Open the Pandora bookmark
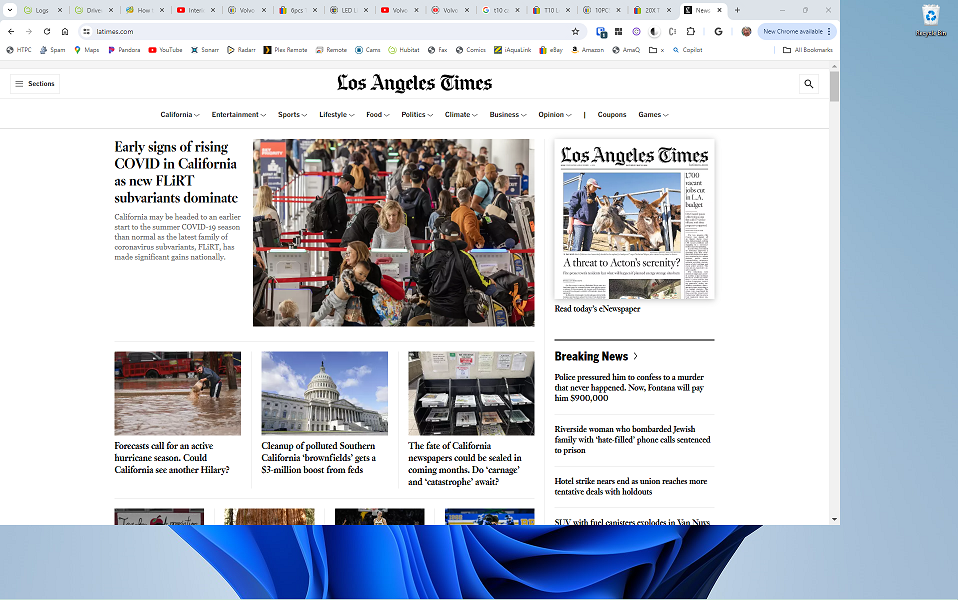Viewport: 958px width, 600px height. 124,50
